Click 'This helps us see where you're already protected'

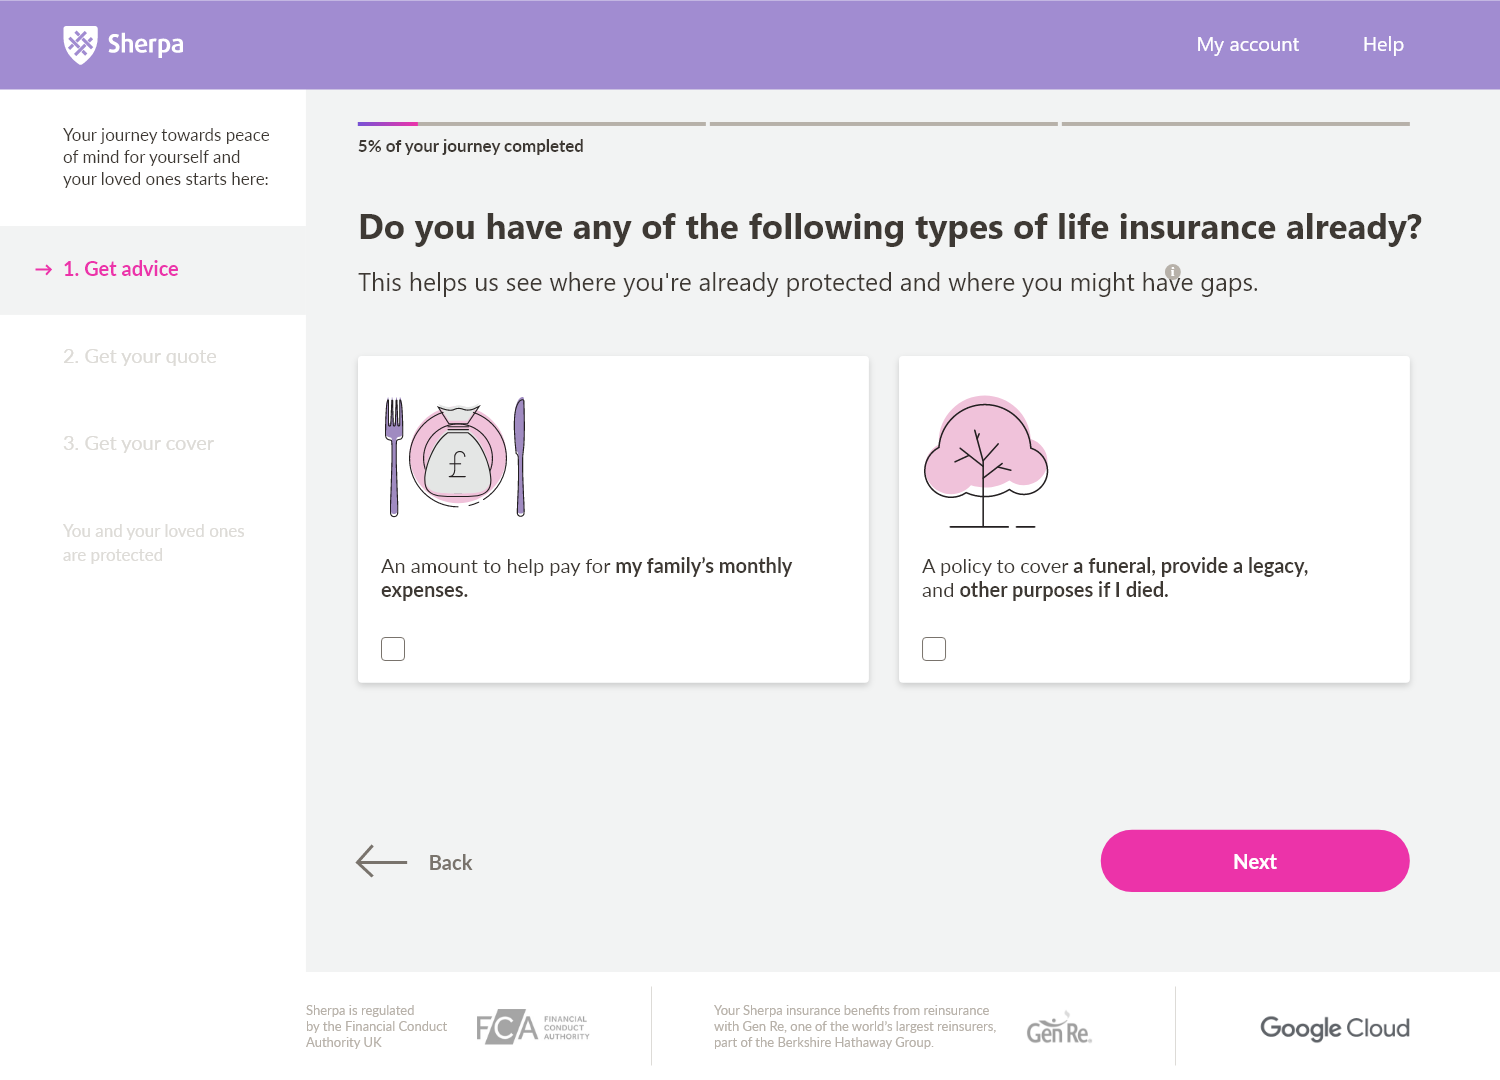click(808, 283)
